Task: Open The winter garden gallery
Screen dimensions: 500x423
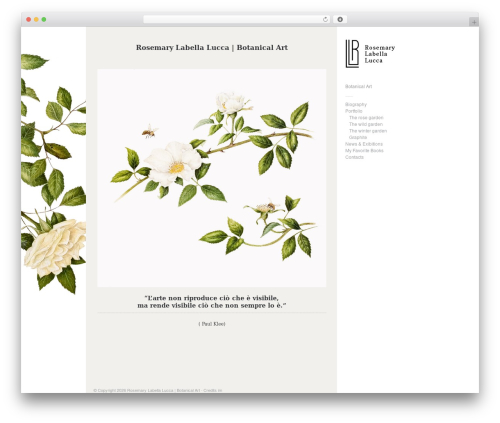Action: click(368, 131)
